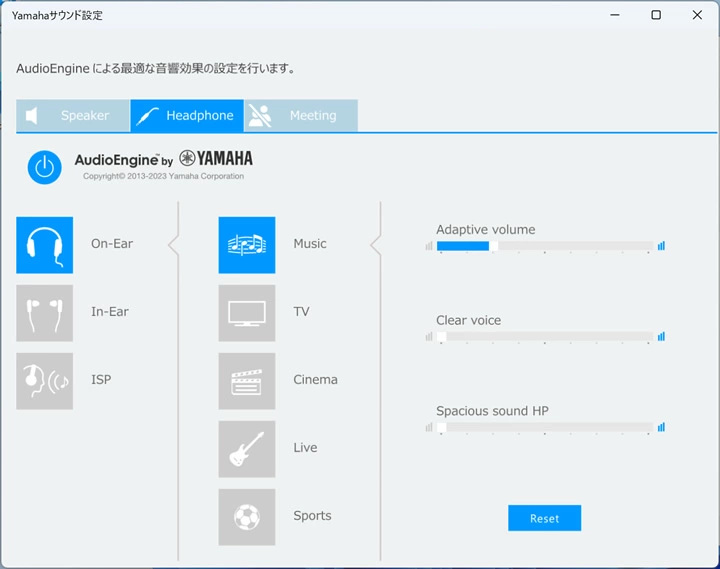
Task: Pick the Music preset icon
Action: pos(247,245)
